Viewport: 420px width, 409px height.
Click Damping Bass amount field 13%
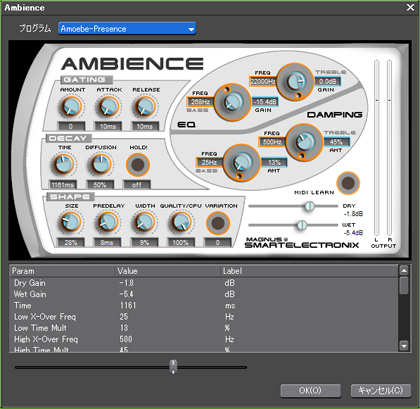(274, 162)
